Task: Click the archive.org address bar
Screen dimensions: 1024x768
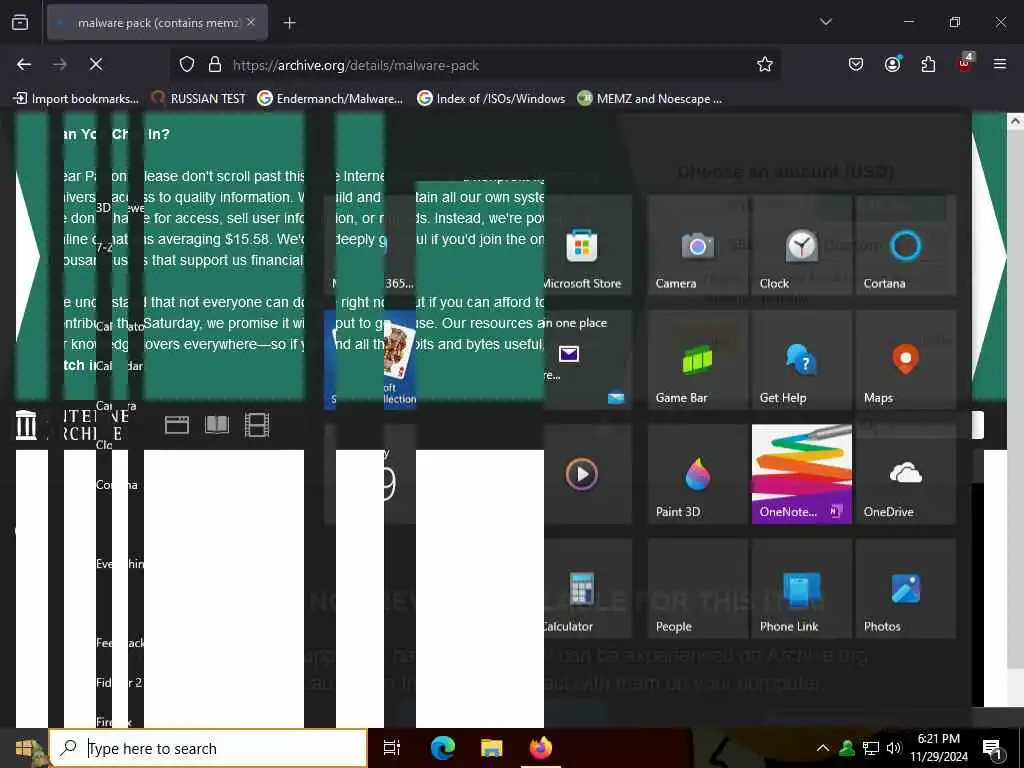Action: [x=475, y=65]
